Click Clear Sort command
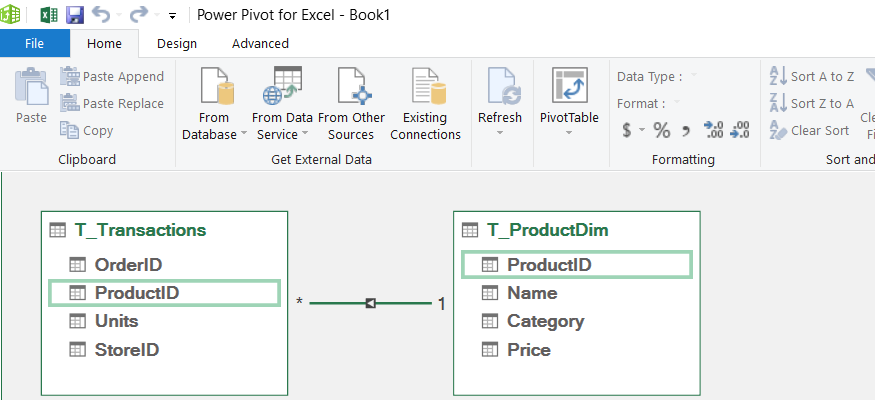 (810, 131)
